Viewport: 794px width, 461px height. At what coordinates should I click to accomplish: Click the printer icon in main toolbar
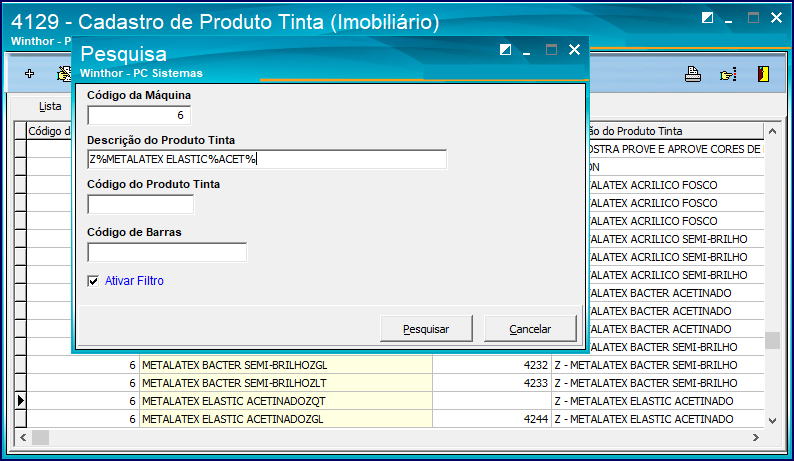[693, 74]
